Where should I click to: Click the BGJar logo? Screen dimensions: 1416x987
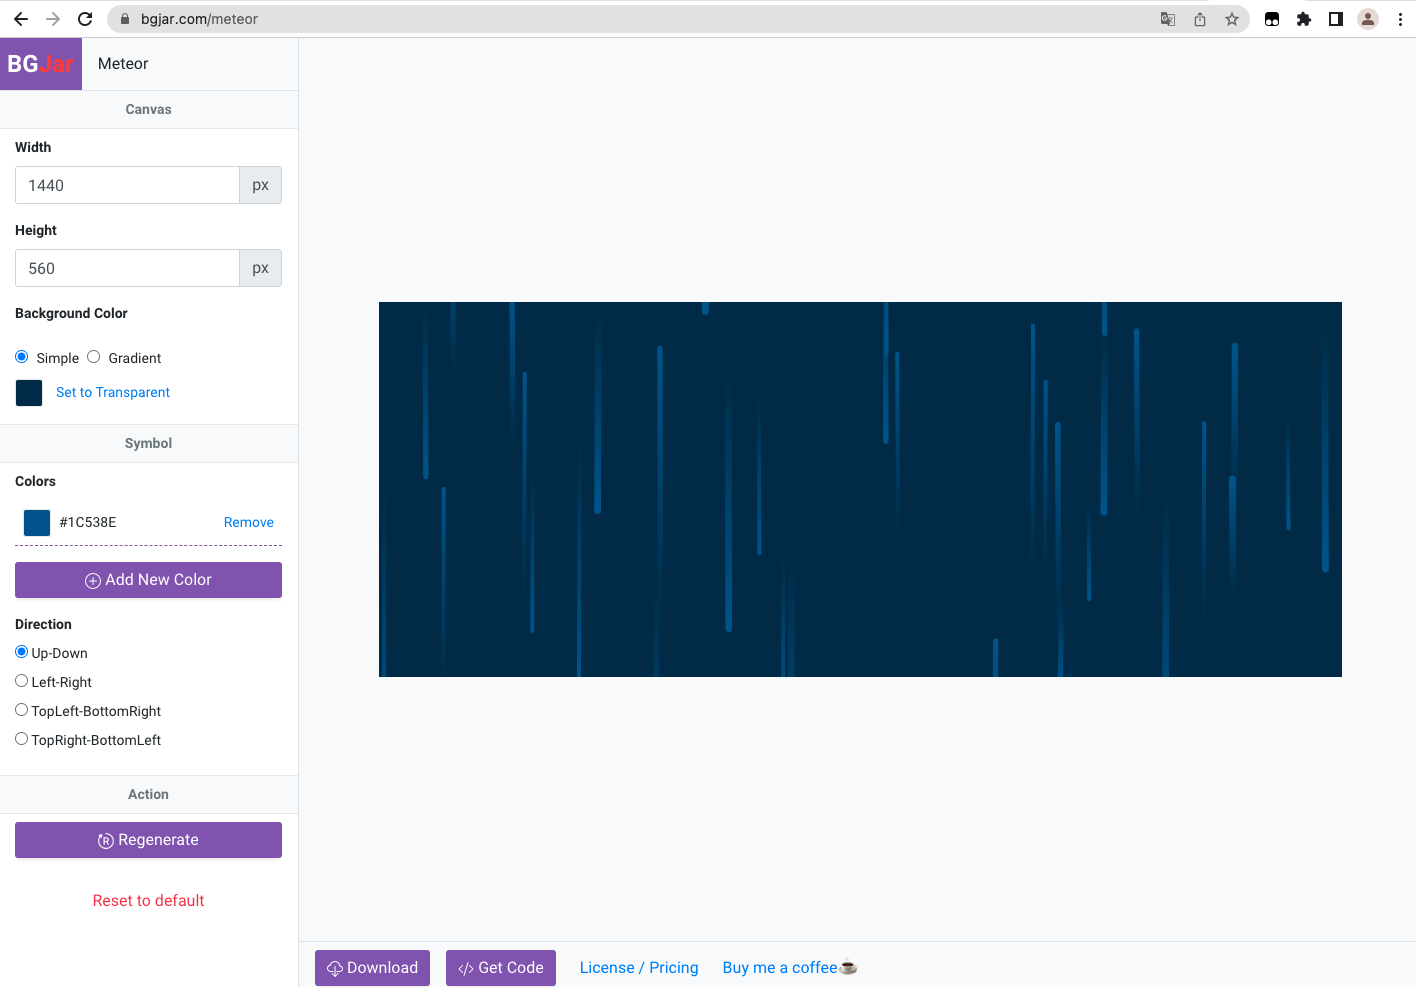[x=41, y=64]
